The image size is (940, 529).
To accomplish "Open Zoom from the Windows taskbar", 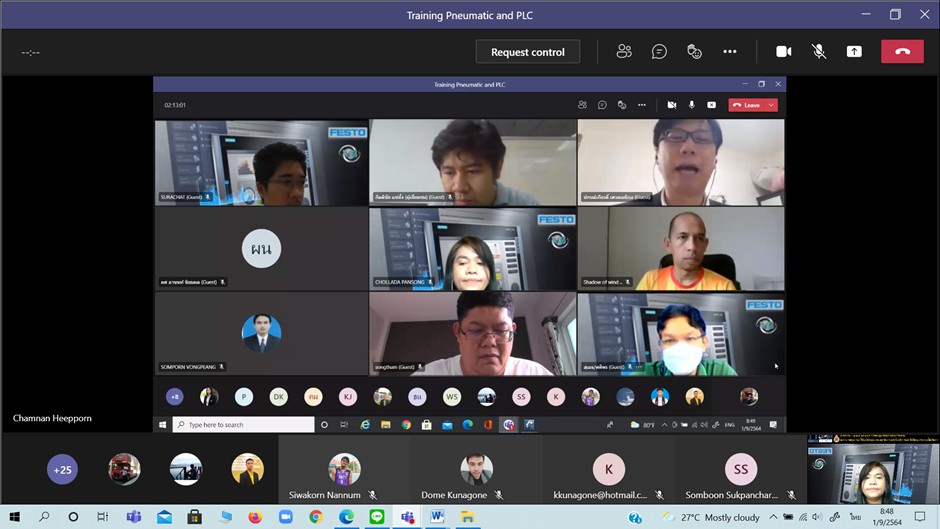I will point(285,517).
